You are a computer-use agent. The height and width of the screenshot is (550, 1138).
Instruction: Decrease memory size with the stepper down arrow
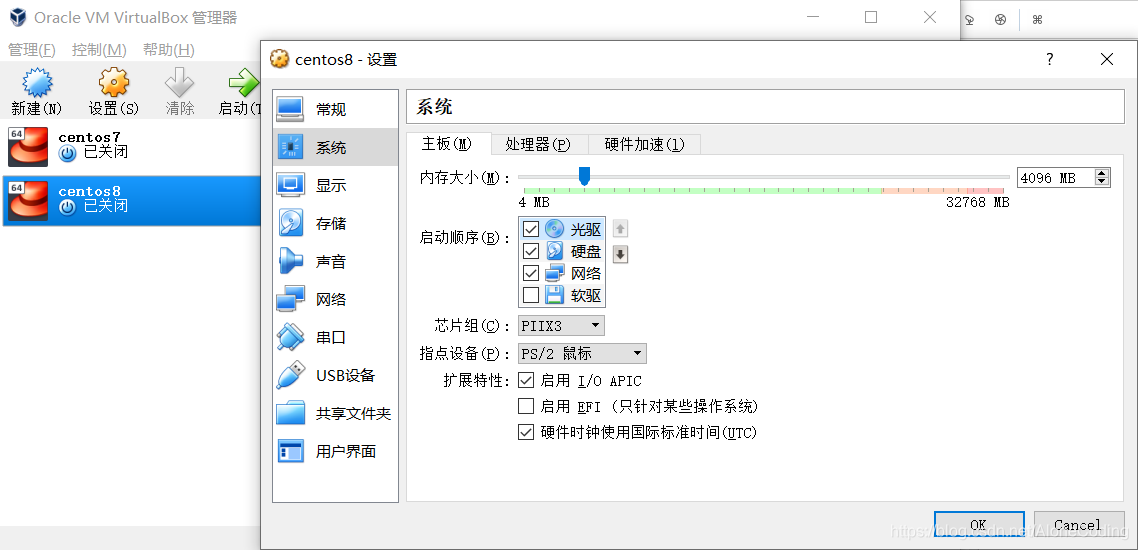1102,181
